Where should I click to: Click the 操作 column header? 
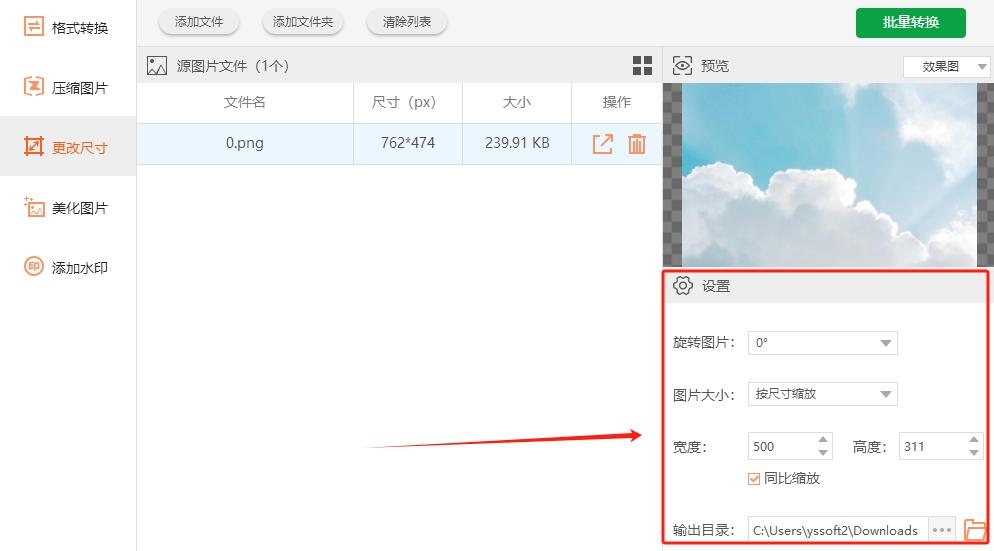tap(617, 103)
